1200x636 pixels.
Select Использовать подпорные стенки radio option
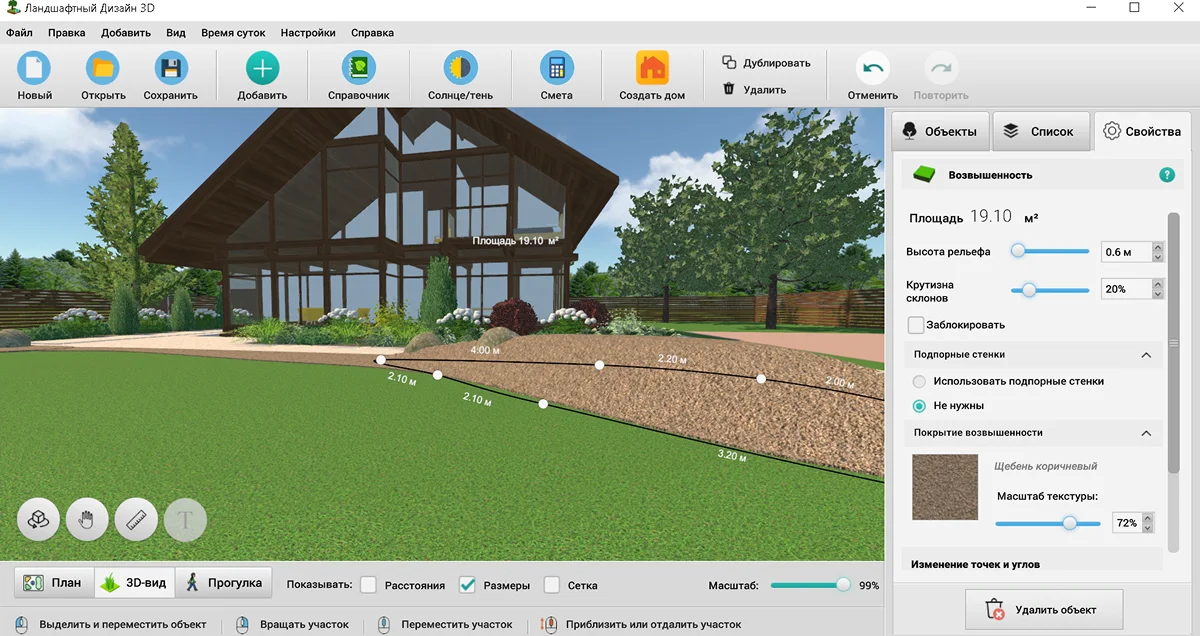click(919, 381)
